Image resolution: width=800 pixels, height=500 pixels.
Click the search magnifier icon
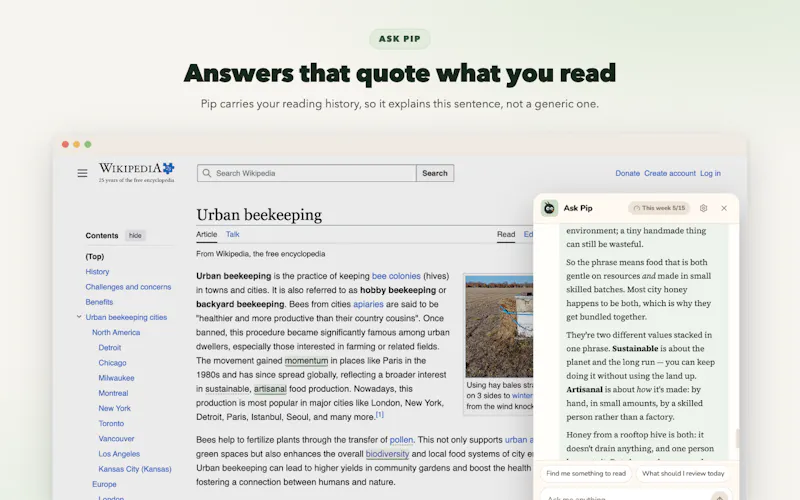tap(207, 173)
